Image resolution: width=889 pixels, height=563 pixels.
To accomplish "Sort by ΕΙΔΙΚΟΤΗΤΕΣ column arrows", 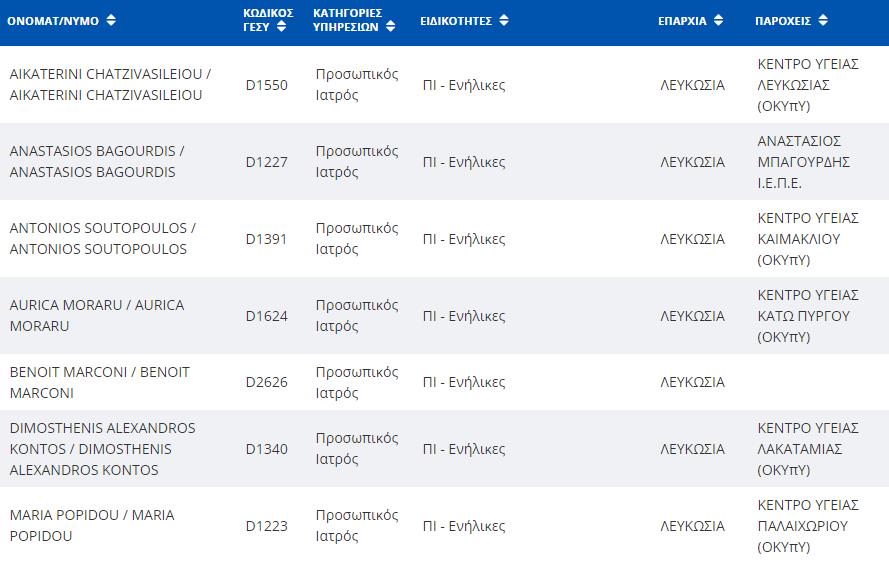I will 504,20.
